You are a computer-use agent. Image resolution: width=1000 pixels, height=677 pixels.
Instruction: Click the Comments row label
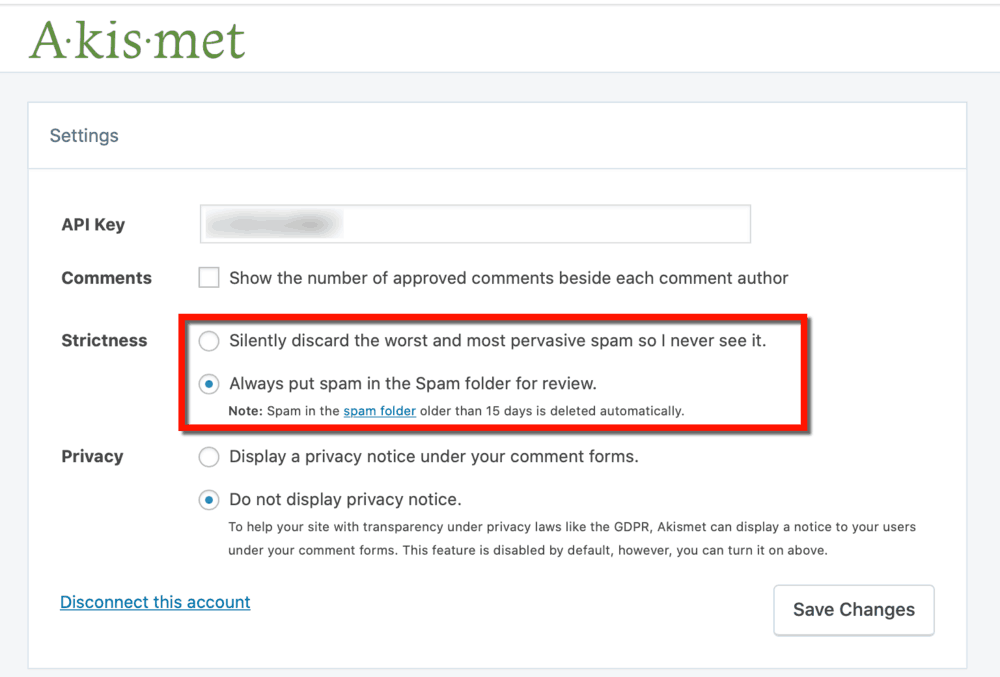click(106, 277)
